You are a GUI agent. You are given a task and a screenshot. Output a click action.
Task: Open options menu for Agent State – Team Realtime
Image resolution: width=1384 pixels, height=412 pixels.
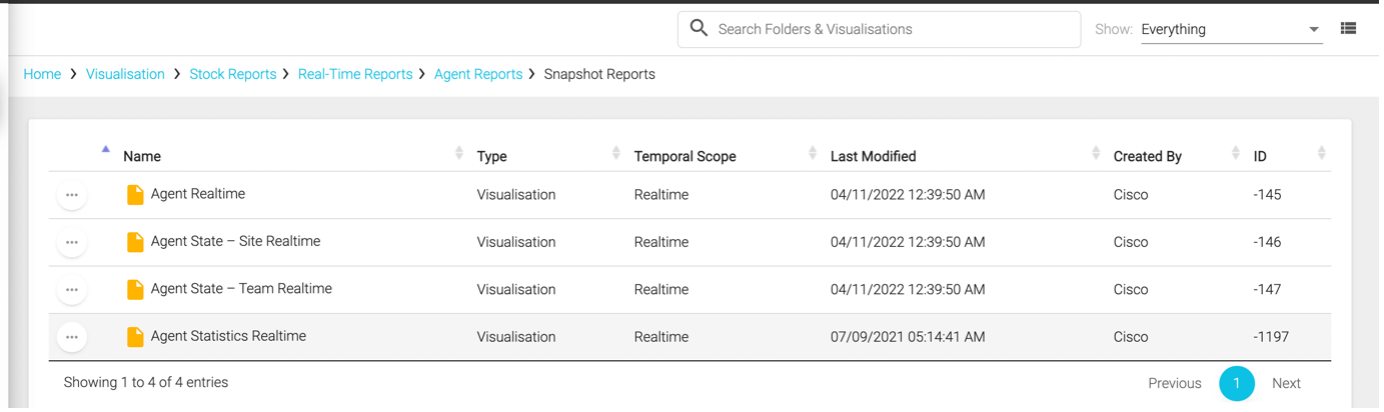(x=71, y=289)
